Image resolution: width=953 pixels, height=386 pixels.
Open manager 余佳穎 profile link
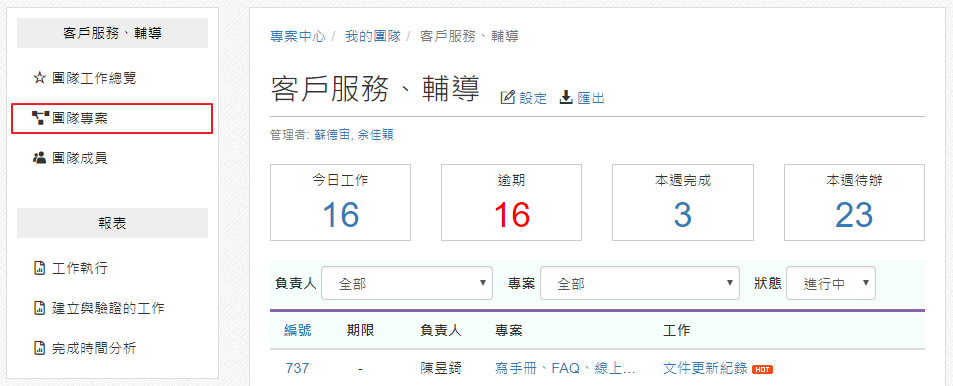click(375, 135)
